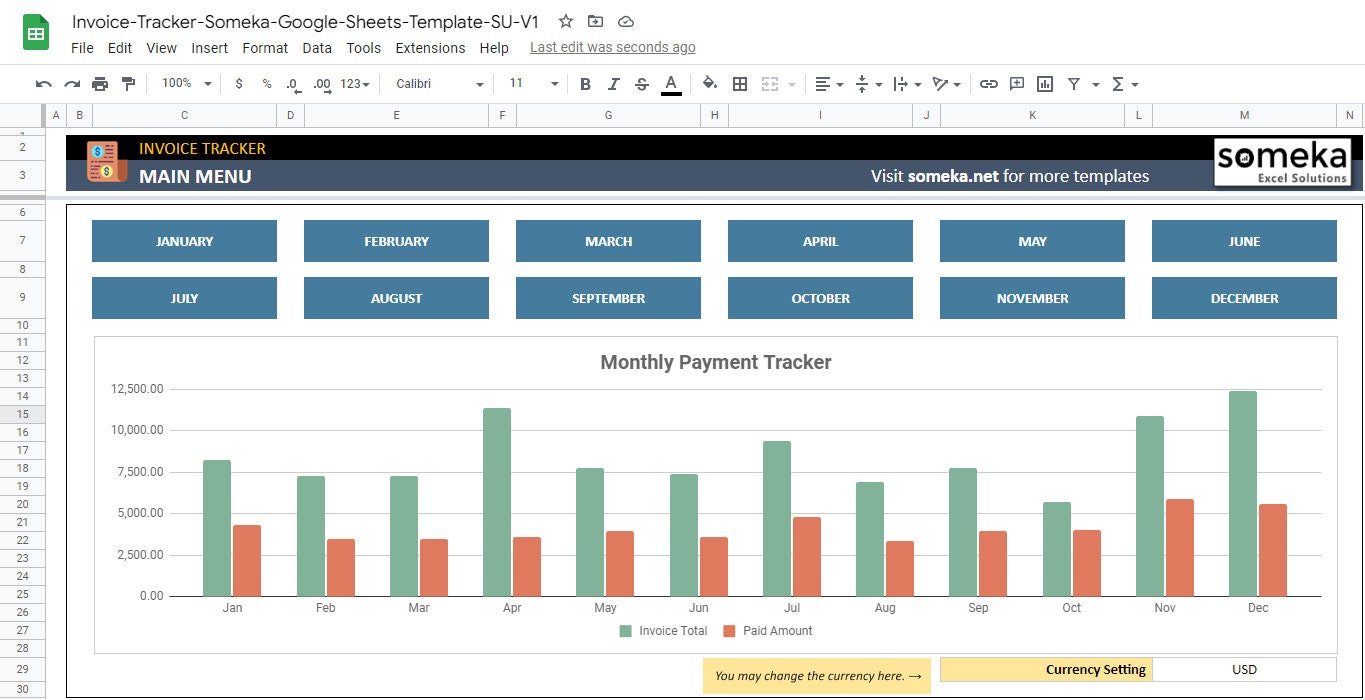Image resolution: width=1365 pixels, height=700 pixels.
Task: Go to the JANUARY sheet
Action: (x=184, y=241)
